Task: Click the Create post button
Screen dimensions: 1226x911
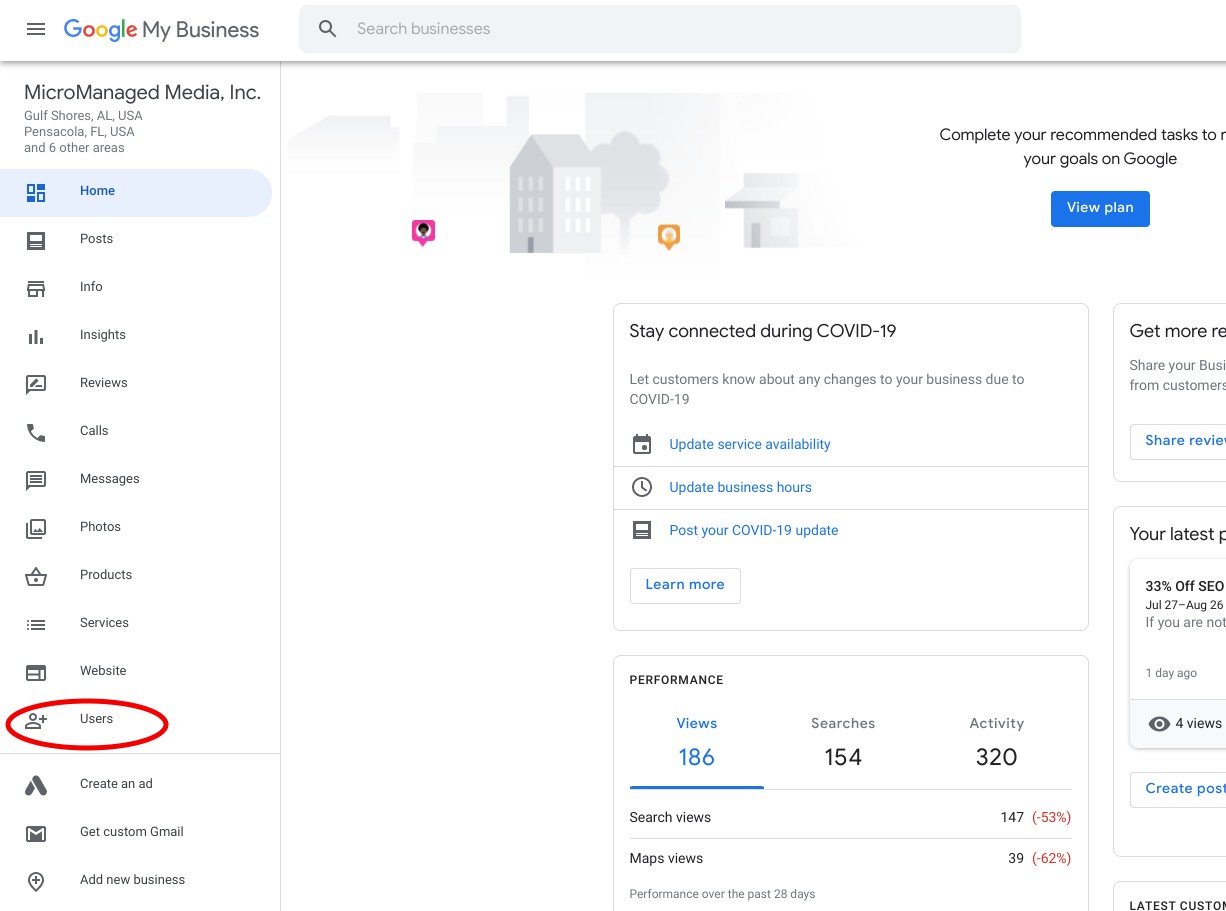Action: pyautogui.click(x=1178, y=789)
